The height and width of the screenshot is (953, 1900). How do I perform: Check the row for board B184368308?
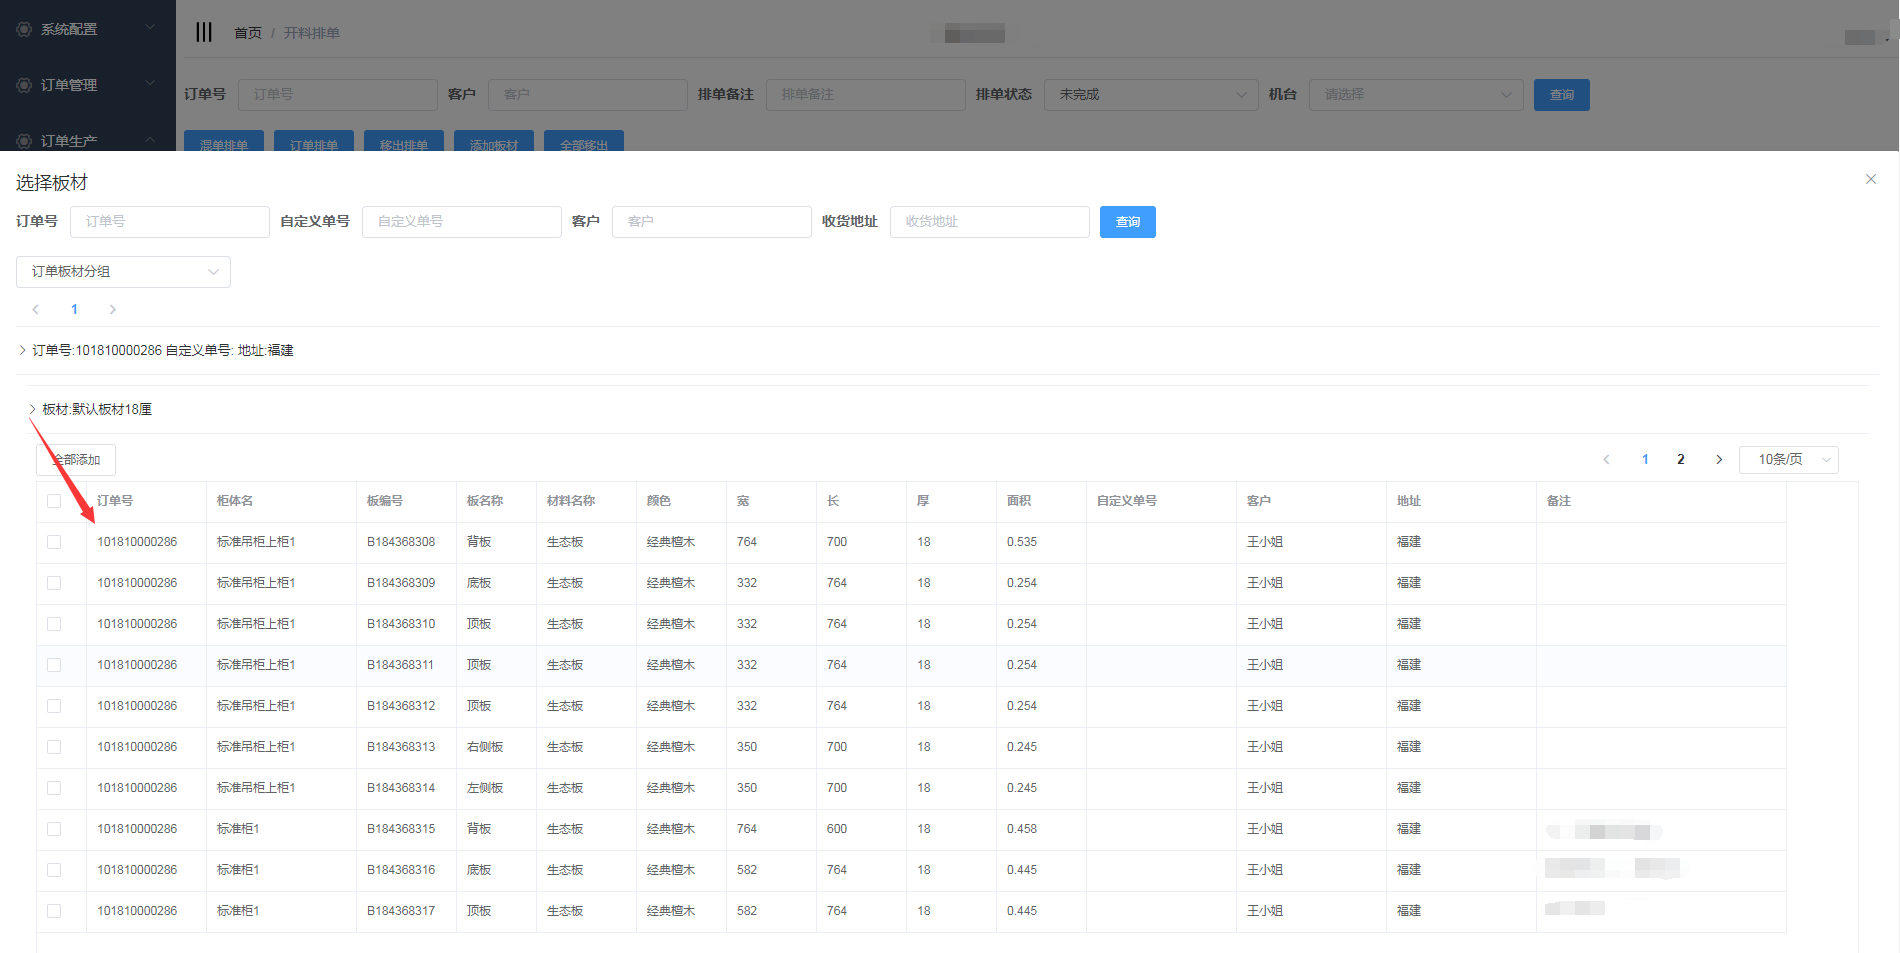[x=54, y=542]
